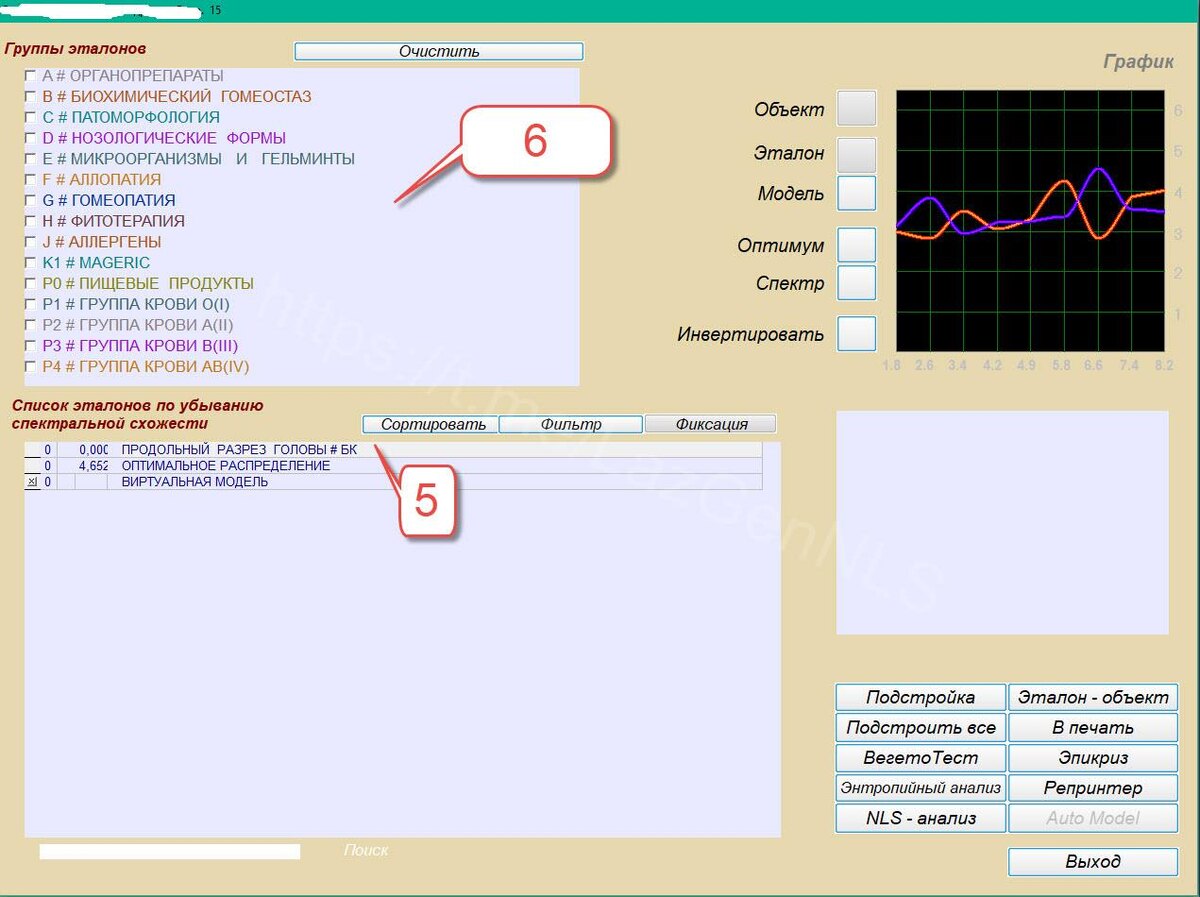The image size is (1200, 897).
Task: Check the B # БИОХИМИЧЕСКИЙ ГОМЕОСТАЗ checkbox
Action: pyautogui.click(x=32, y=97)
